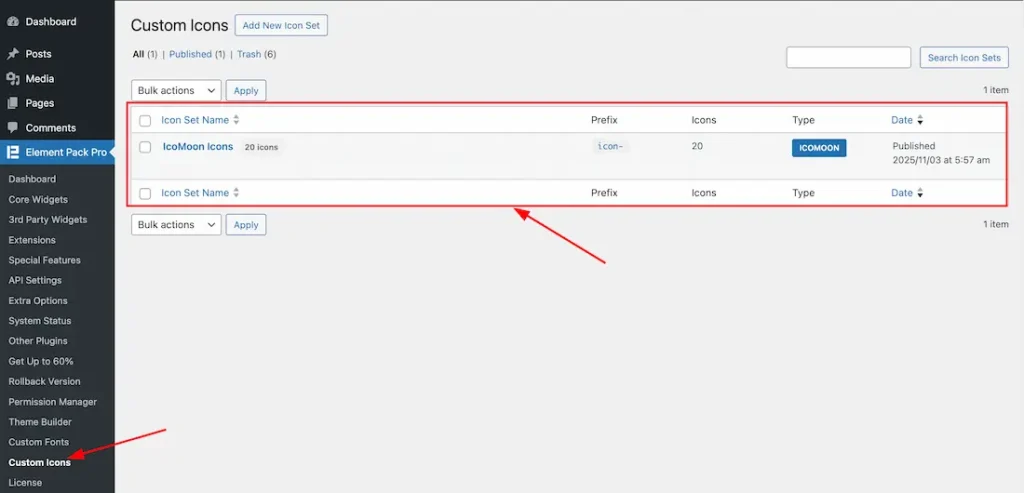Click the Dashboard gauge icon in sidebar
This screenshot has width=1024, height=493.
(13, 21)
